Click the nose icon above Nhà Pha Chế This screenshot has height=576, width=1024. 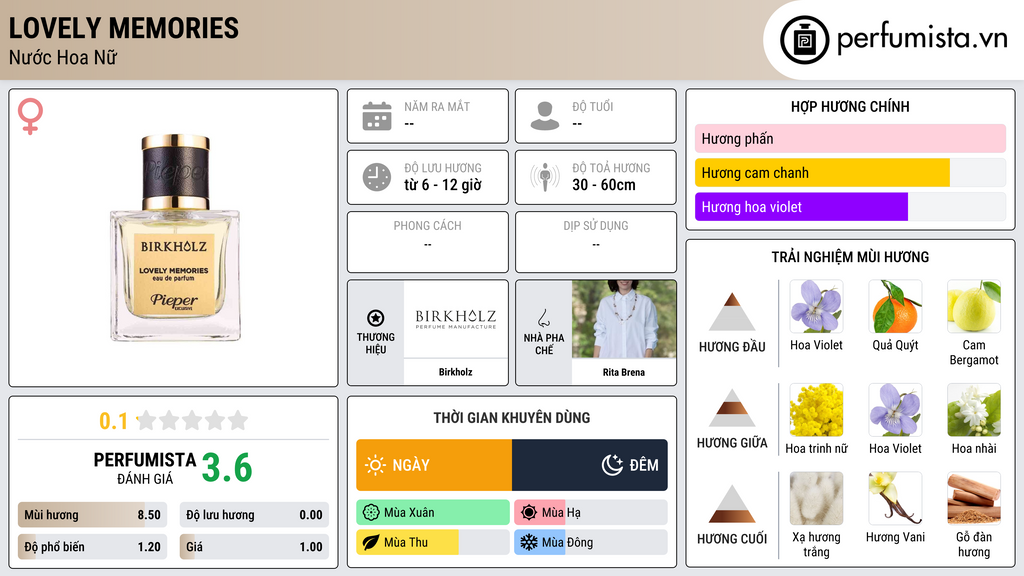tap(543, 318)
